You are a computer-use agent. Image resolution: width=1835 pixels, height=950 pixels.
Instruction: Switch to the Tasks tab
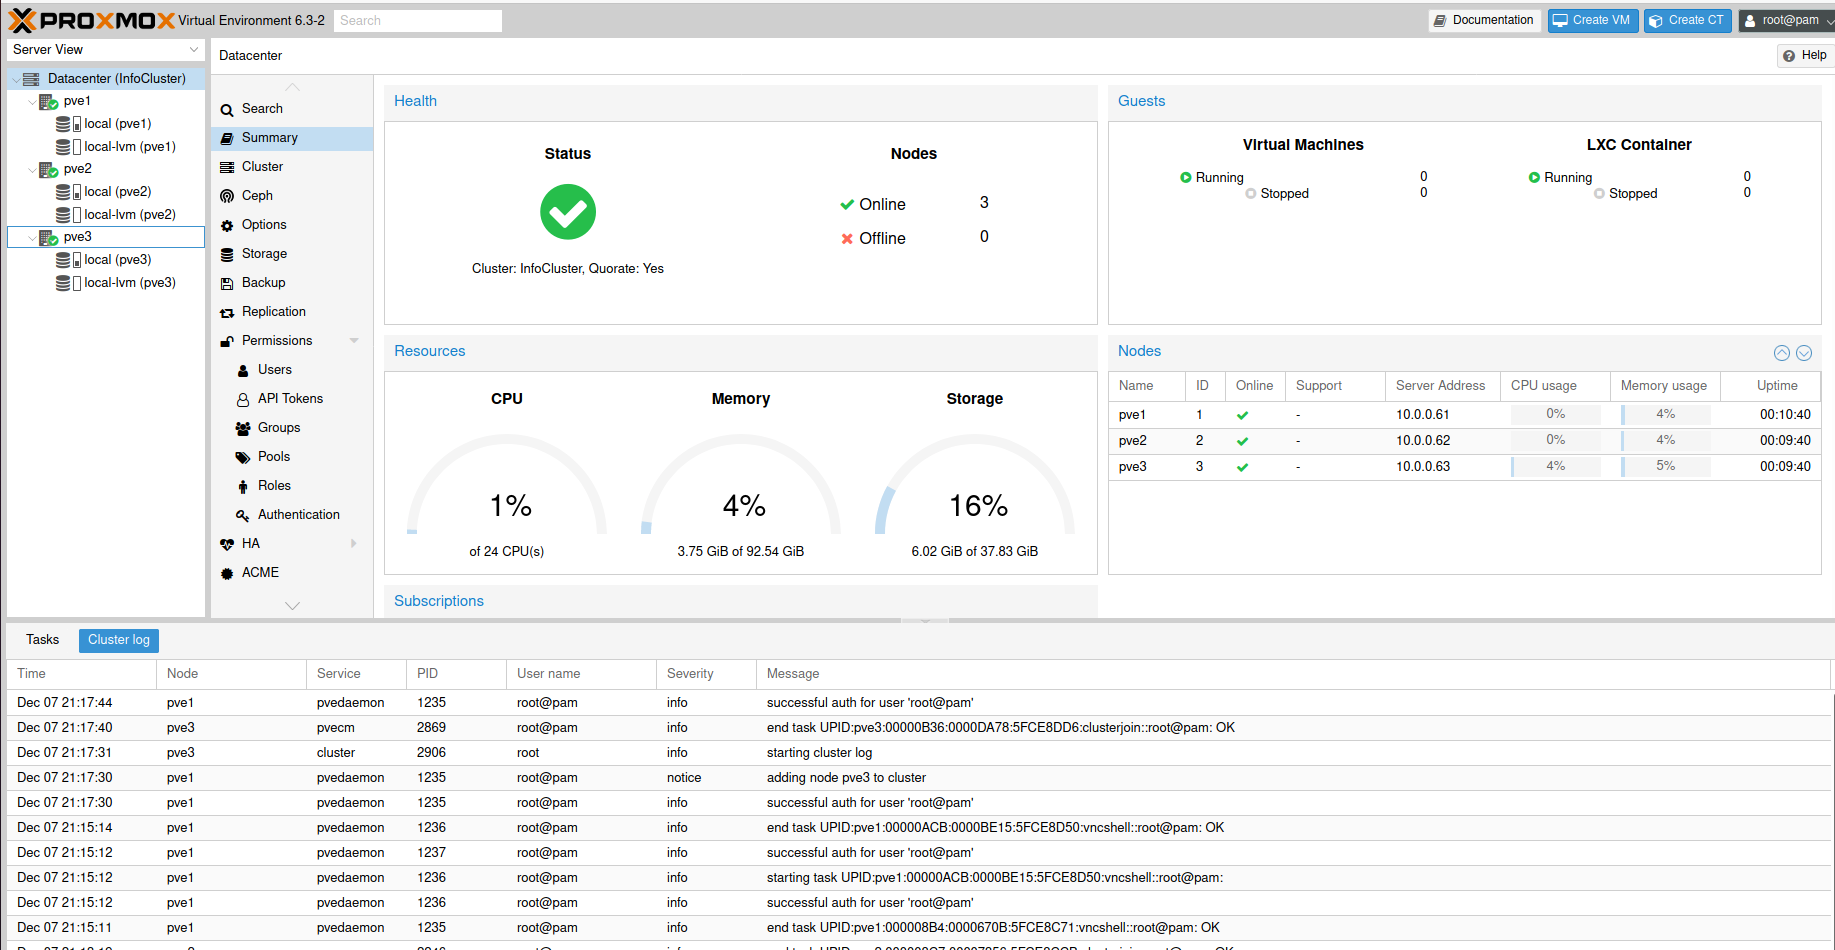(x=42, y=640)
